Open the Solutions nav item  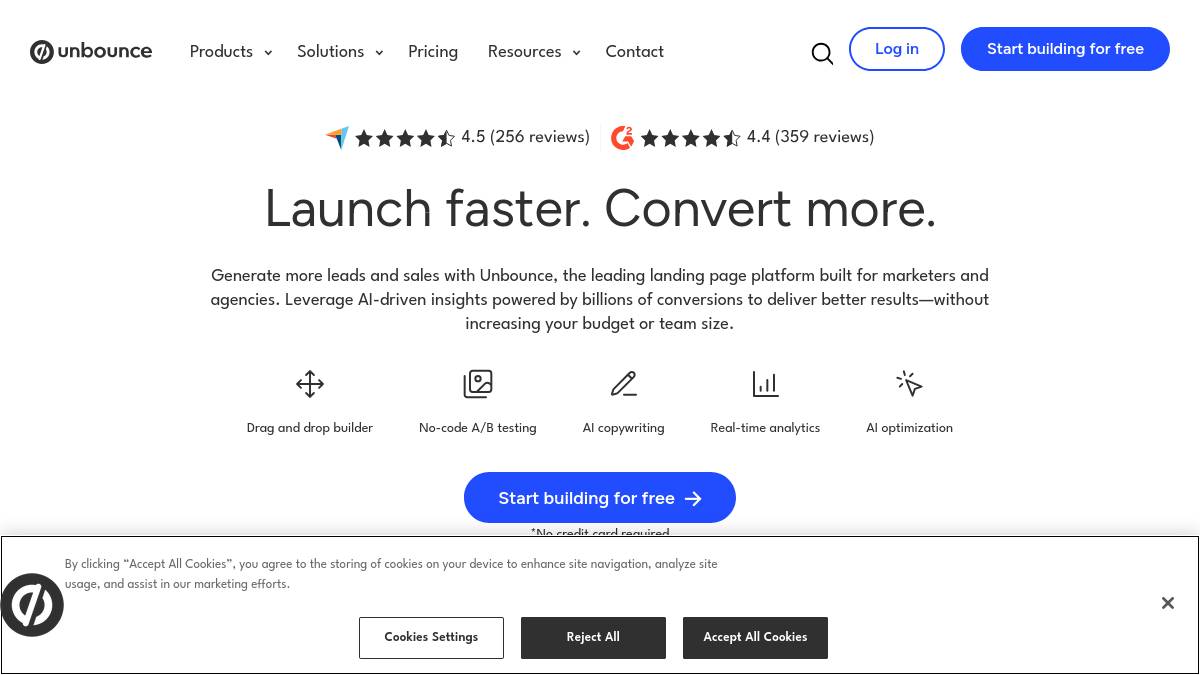coord(330,52)
